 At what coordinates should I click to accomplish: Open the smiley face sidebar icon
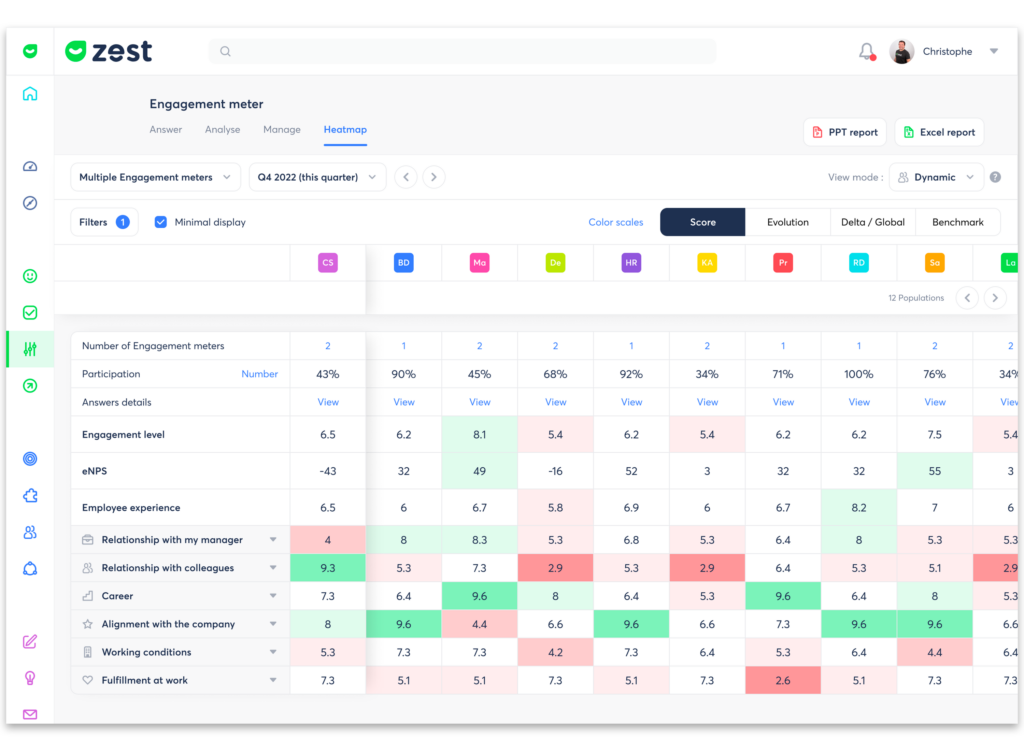point(30,276)
